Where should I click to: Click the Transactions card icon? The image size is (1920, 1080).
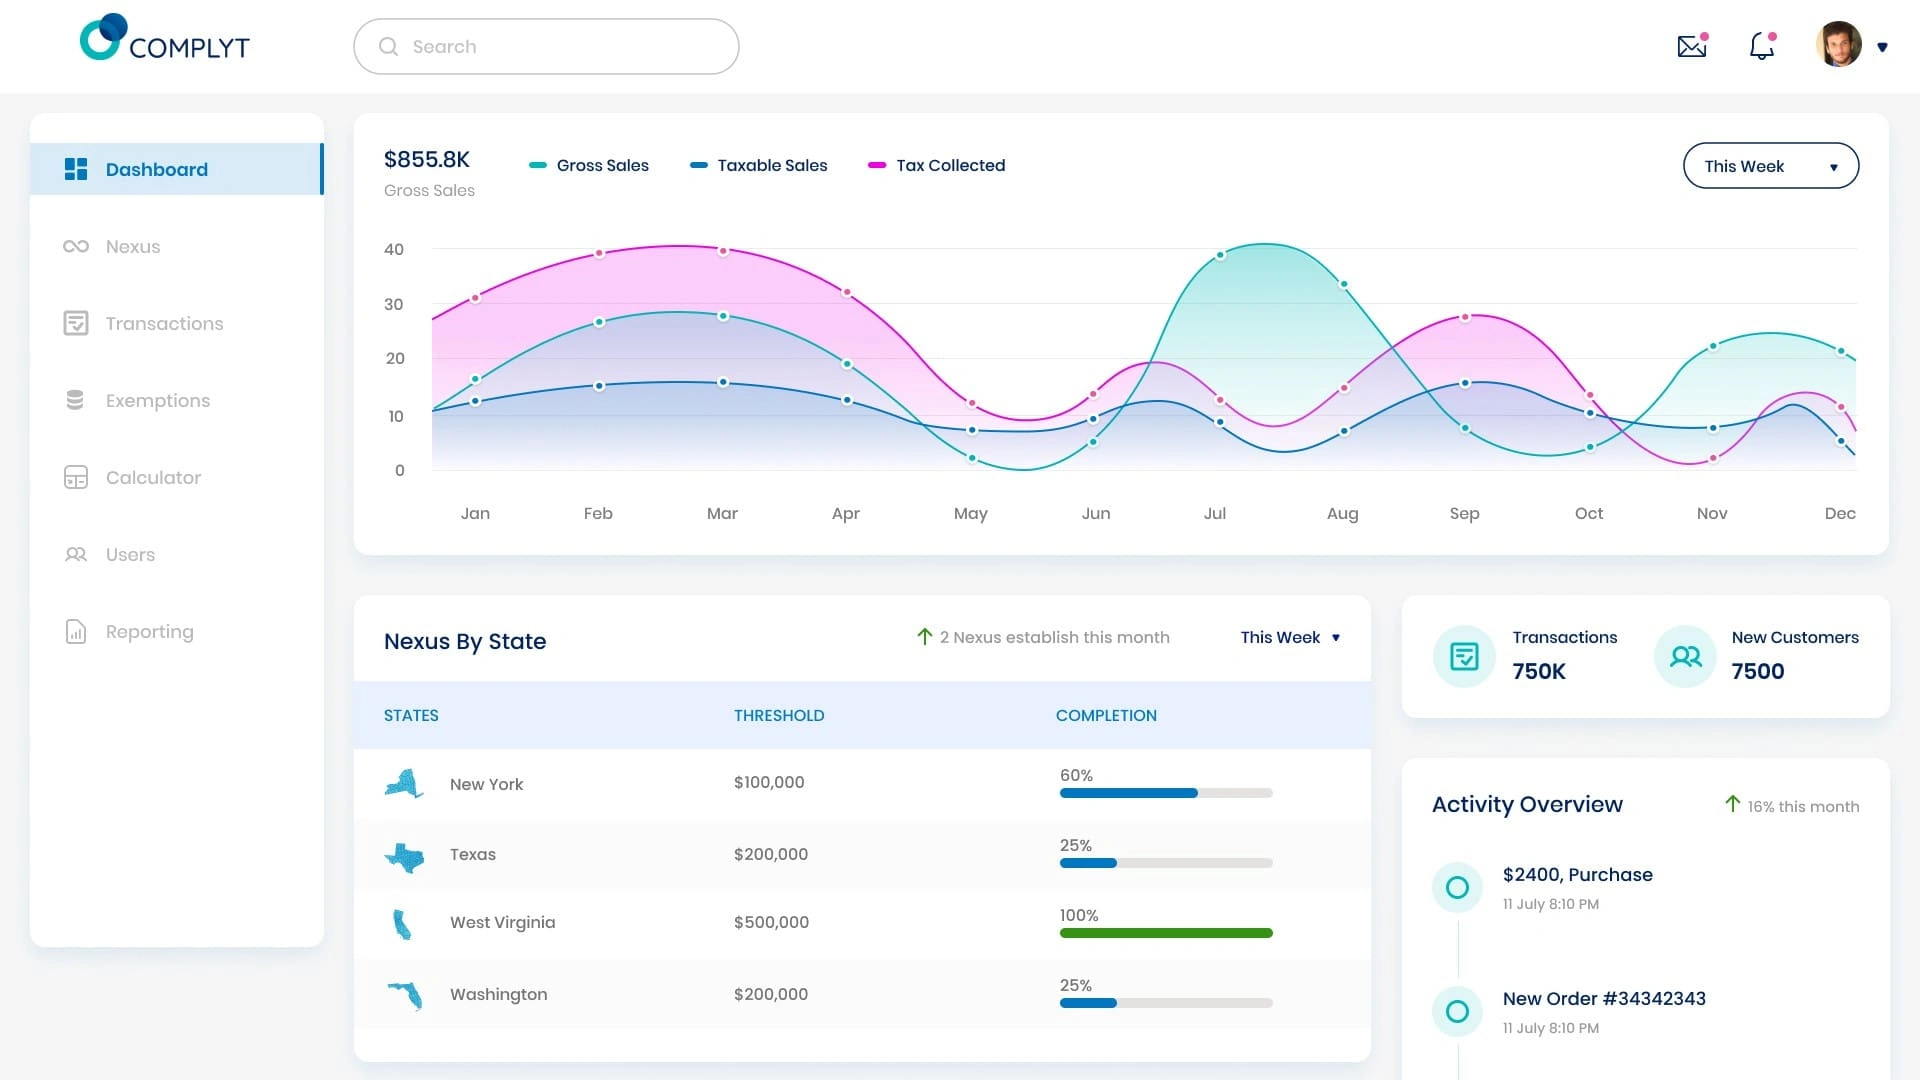[1464, 657]
